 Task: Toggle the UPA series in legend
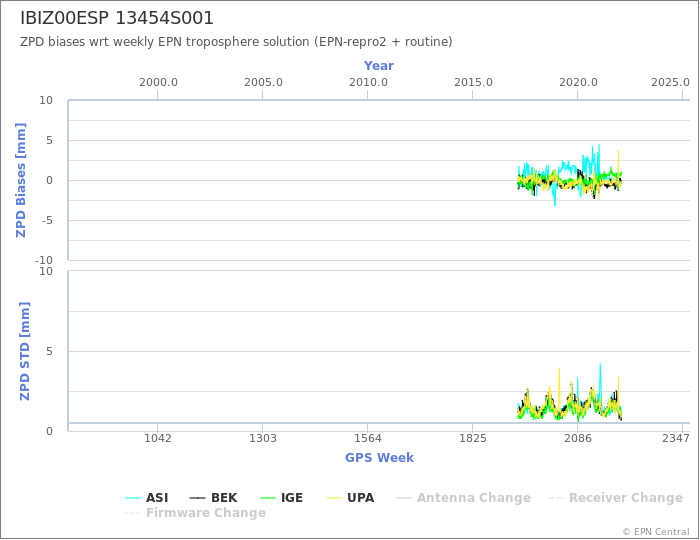point(350,498)
